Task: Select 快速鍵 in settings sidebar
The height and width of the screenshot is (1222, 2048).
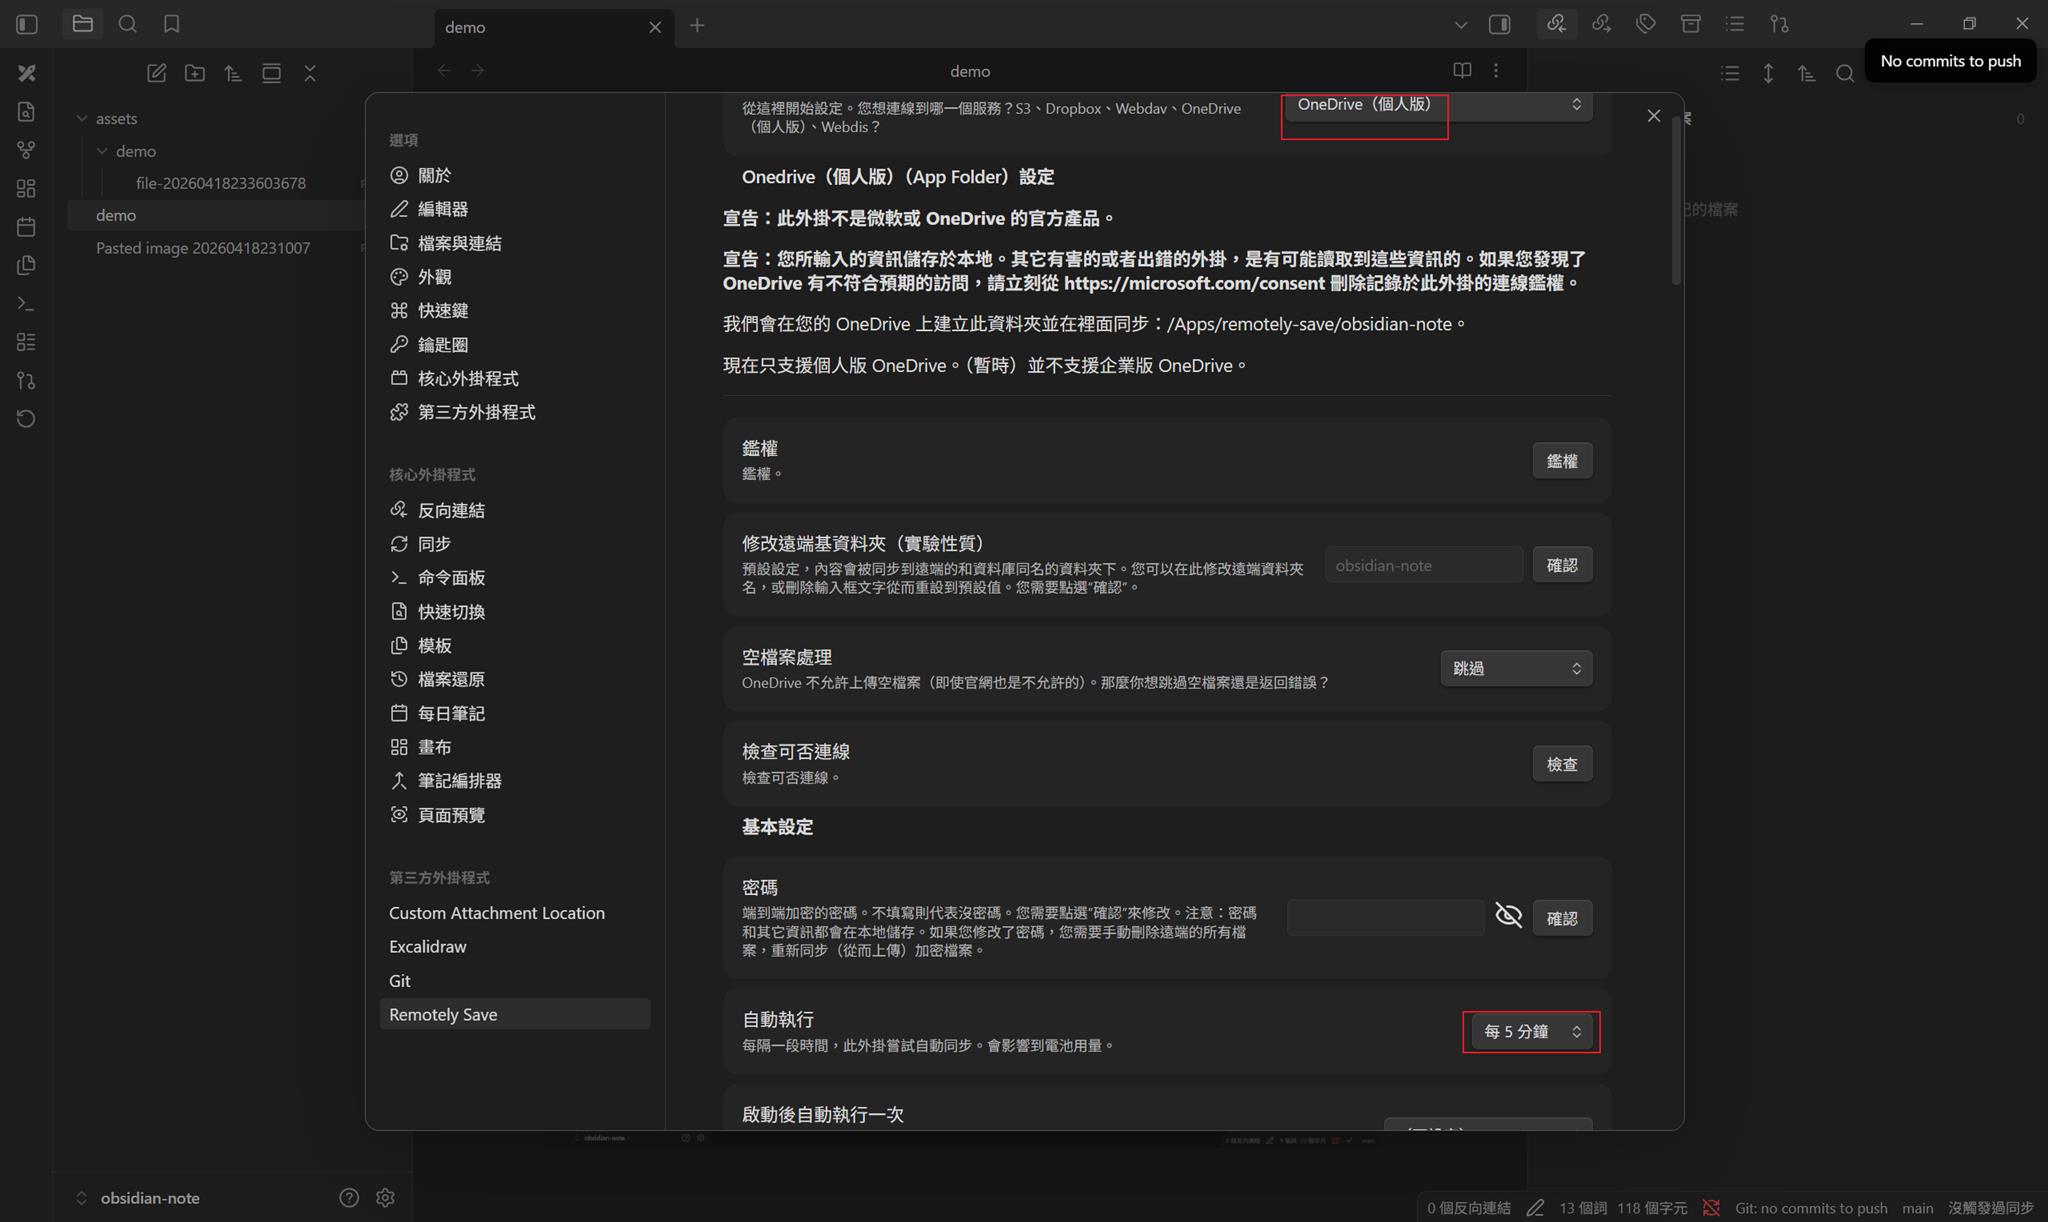Action: coord(442,310)
